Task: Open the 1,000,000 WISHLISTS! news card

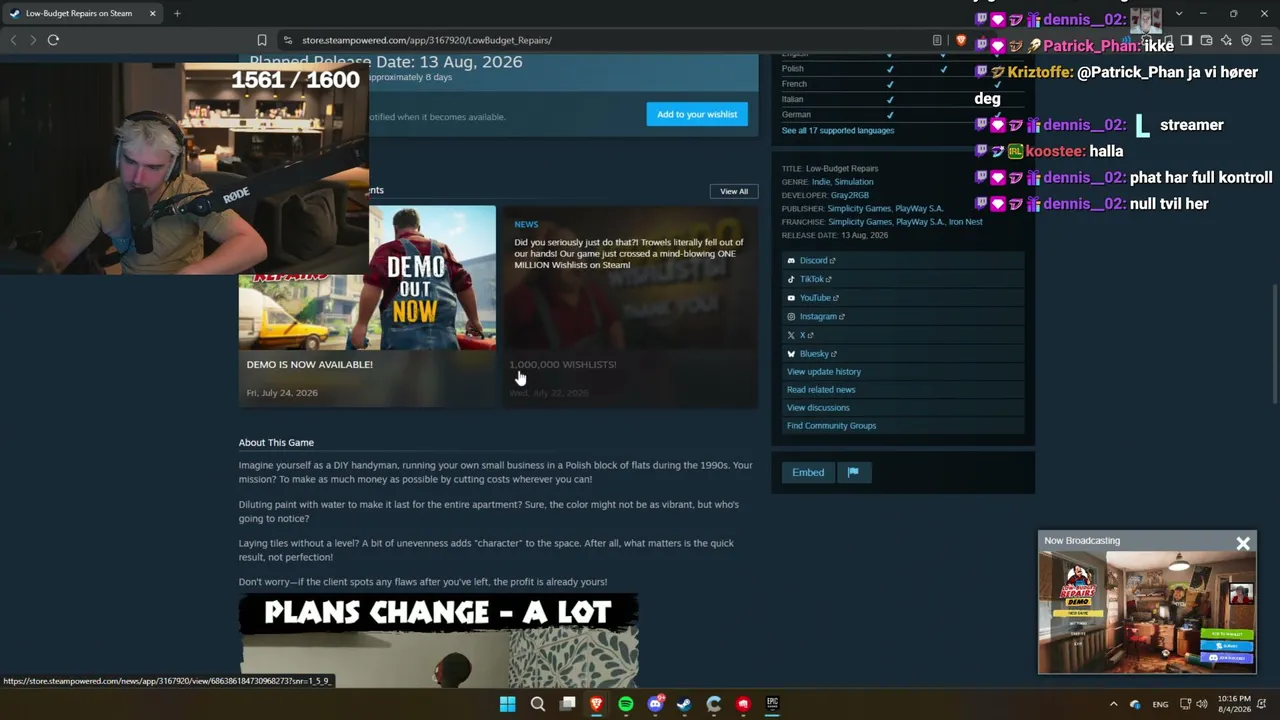Action: [x=630, y=306]
